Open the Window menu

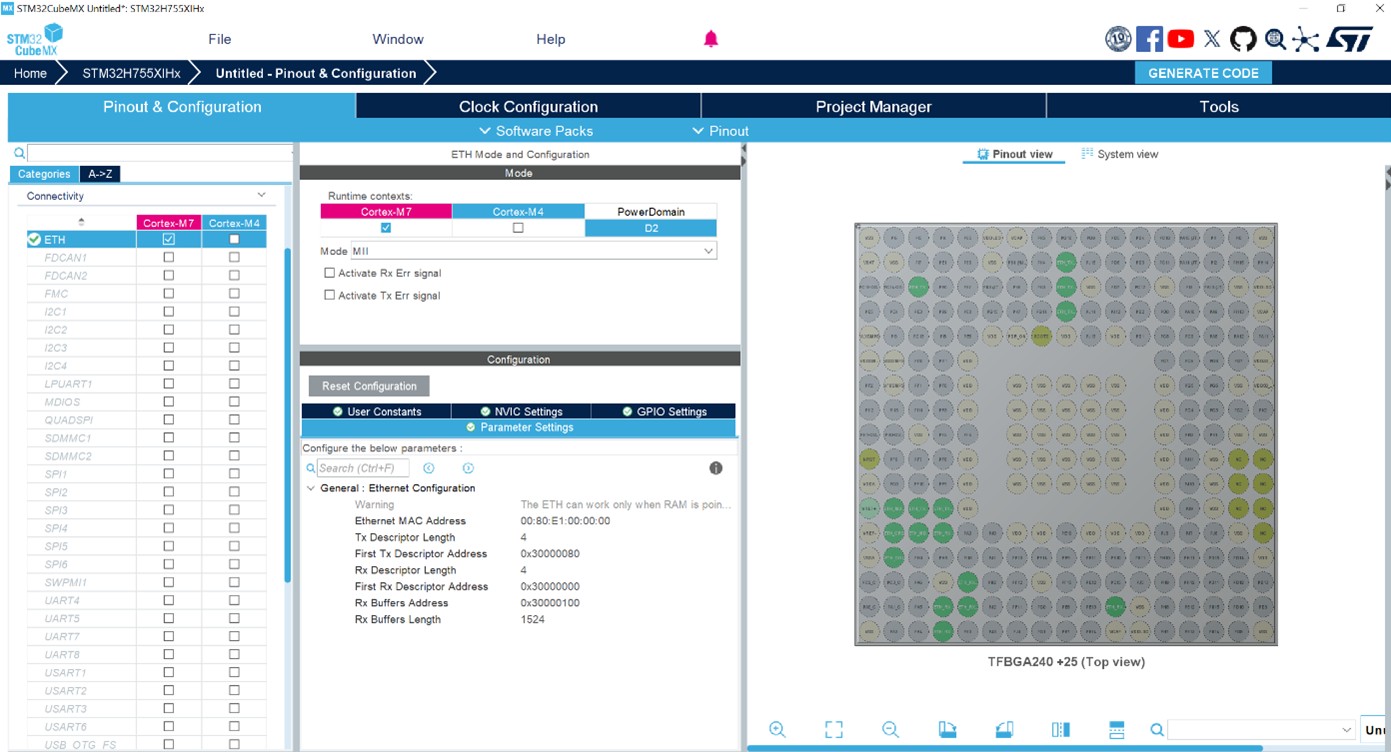[x=398, y=39]
